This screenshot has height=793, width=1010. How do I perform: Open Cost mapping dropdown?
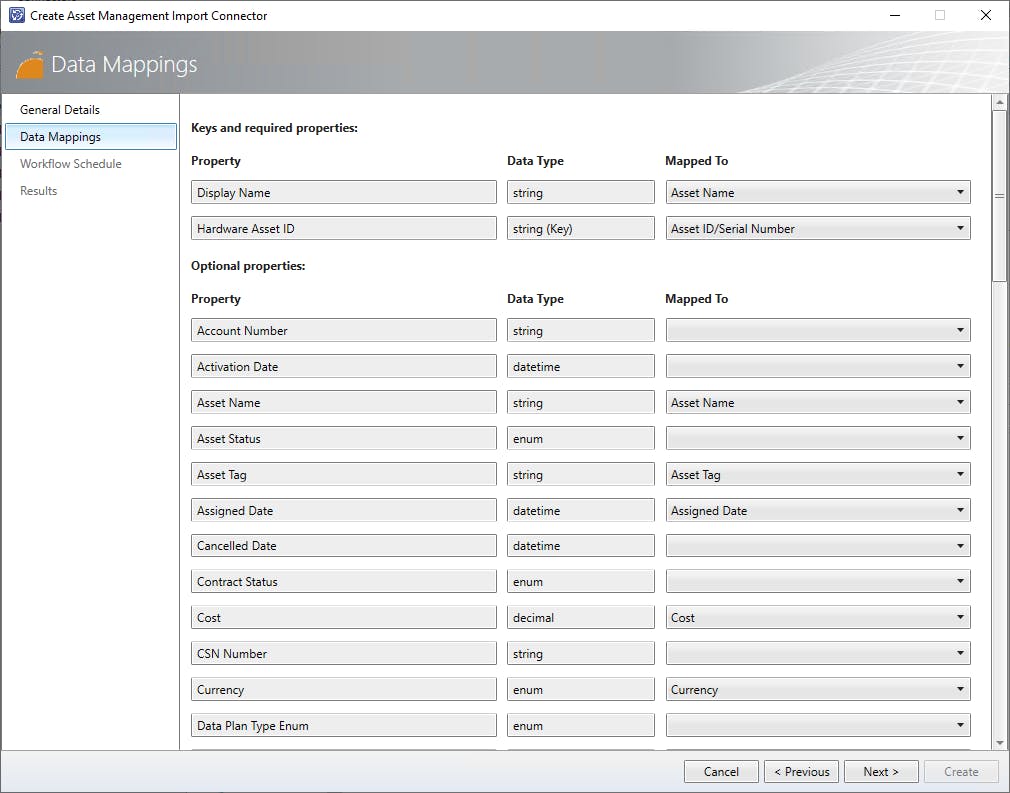point(817,618)
